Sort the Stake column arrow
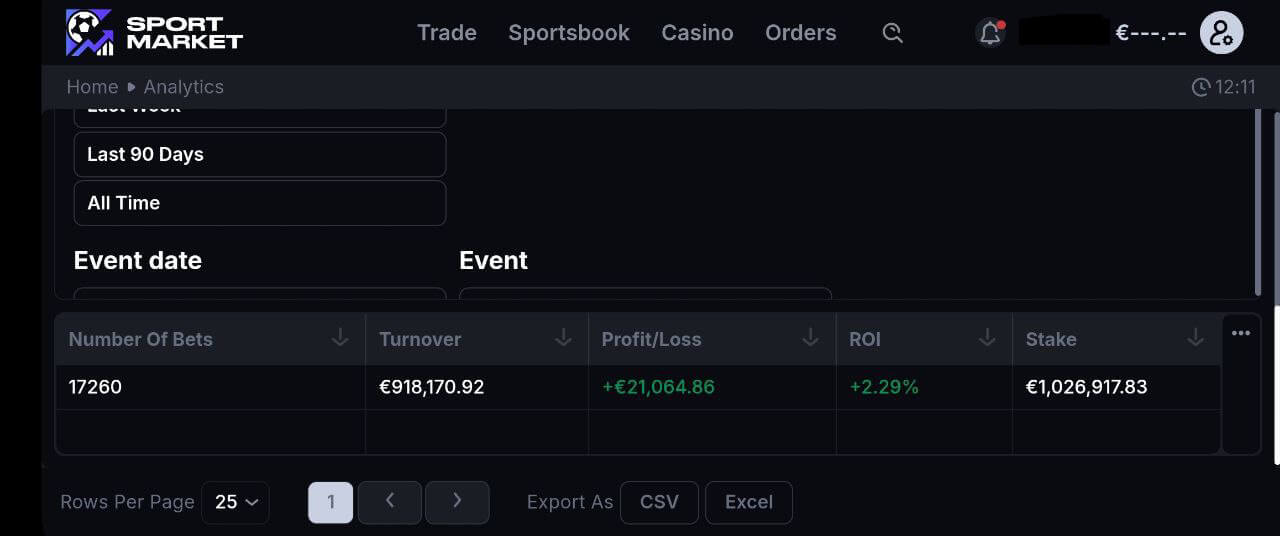This screenshot has height=536, width=1280. click(x=1195, y=338)
